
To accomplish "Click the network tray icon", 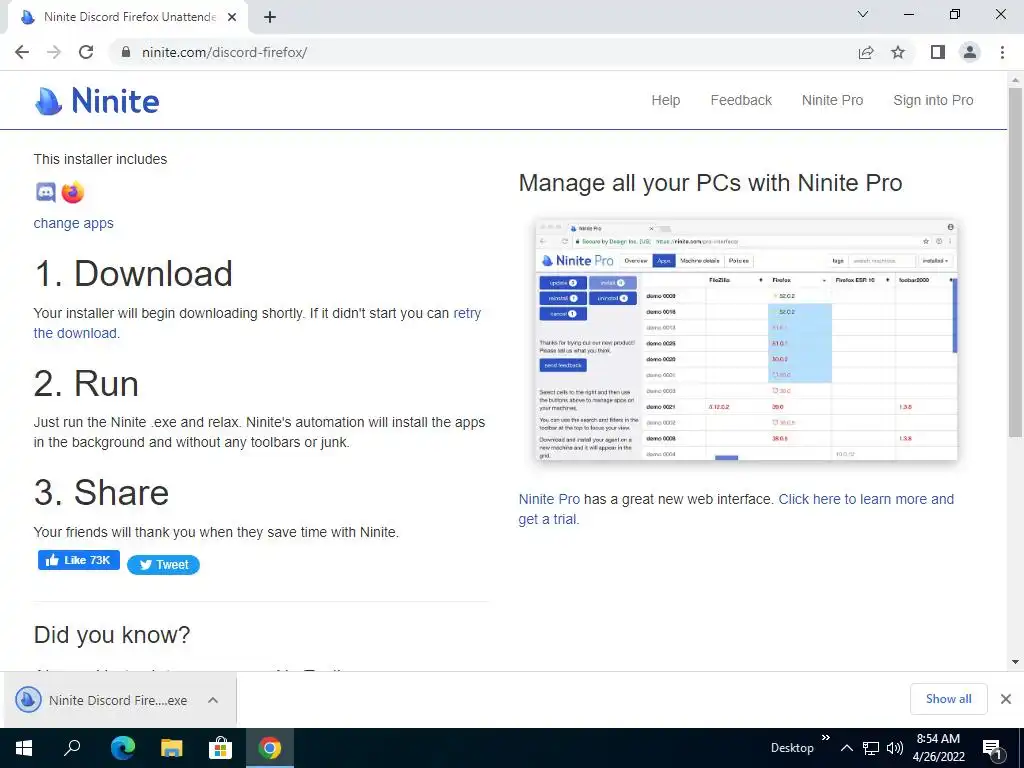I will [871, 748].
